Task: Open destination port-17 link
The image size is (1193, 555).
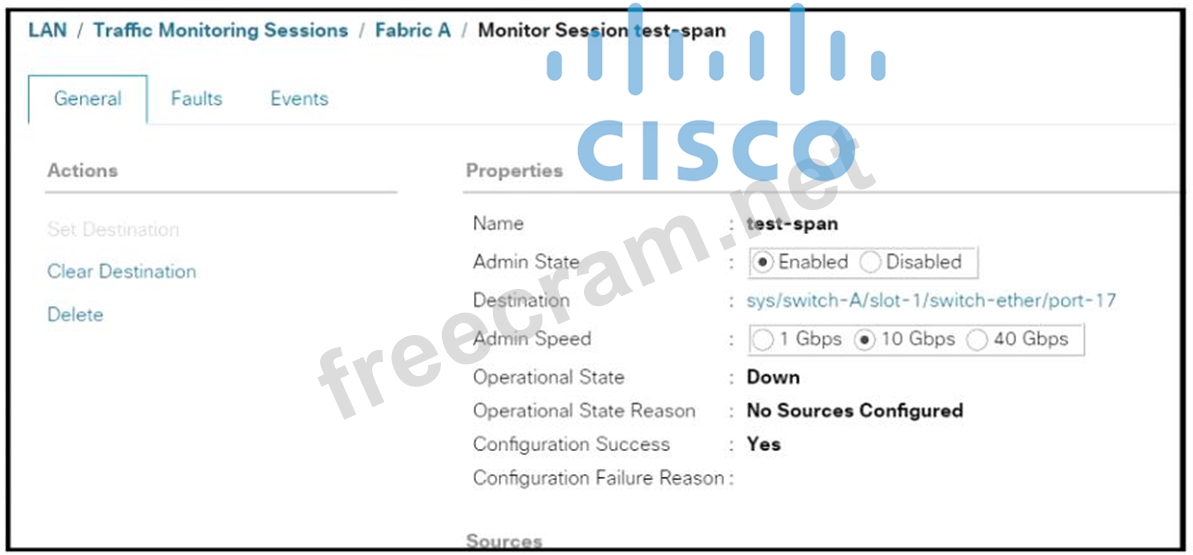Action: [931, 301]
